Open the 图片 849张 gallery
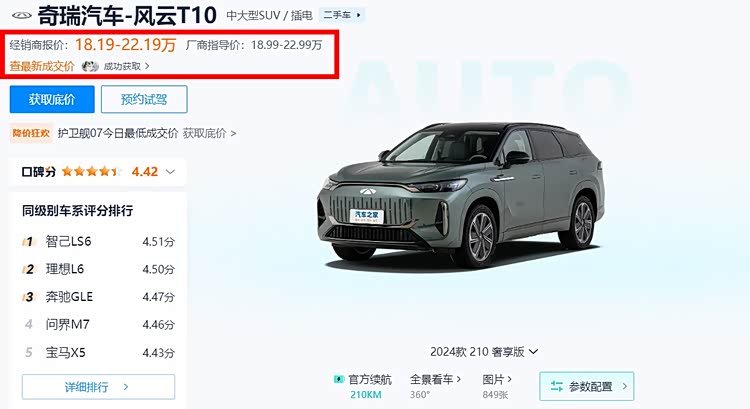Image resolution: width=750 pixels, height=409 pixels. tap(497, 386)
